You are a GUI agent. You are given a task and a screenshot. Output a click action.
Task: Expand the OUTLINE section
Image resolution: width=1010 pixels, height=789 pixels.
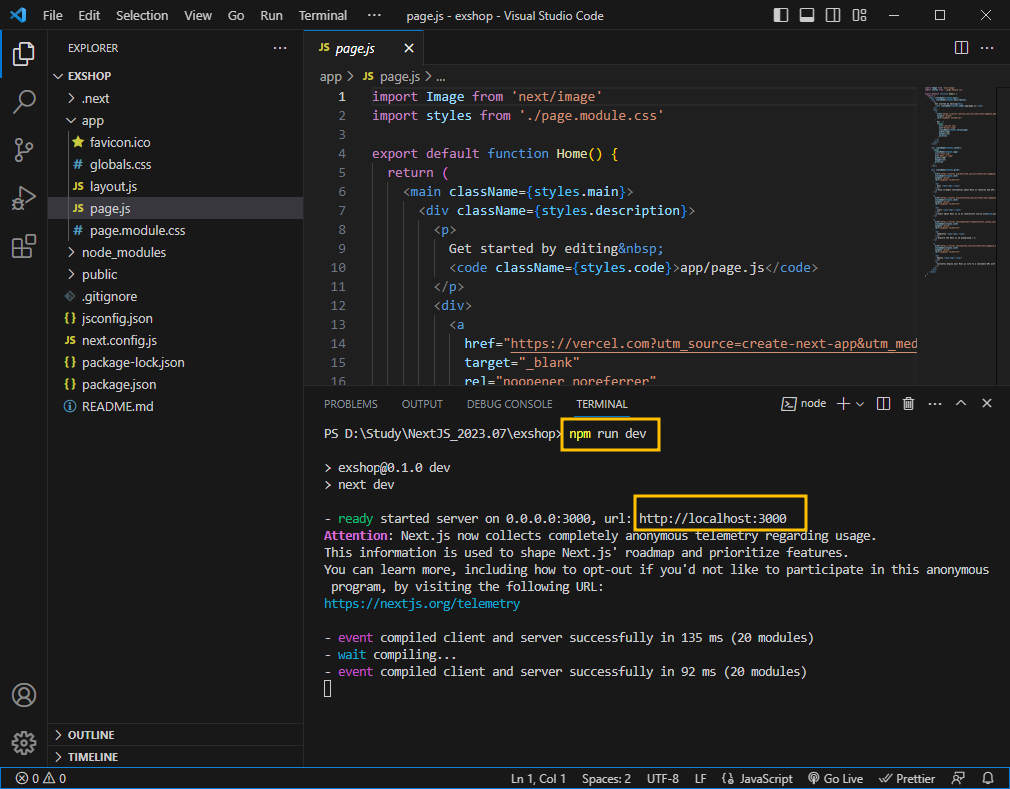point(175,735)
